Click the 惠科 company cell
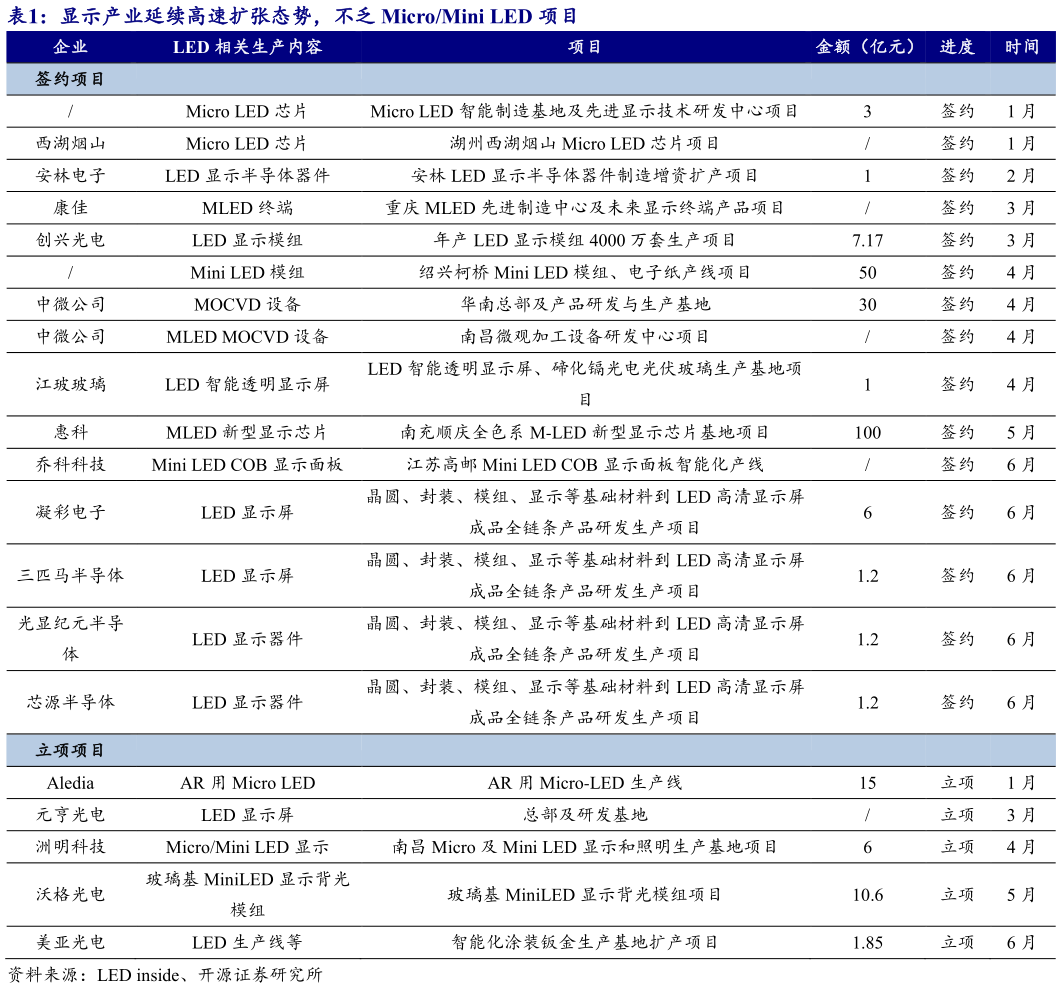Screen dimensions: 1061x988 70,432
